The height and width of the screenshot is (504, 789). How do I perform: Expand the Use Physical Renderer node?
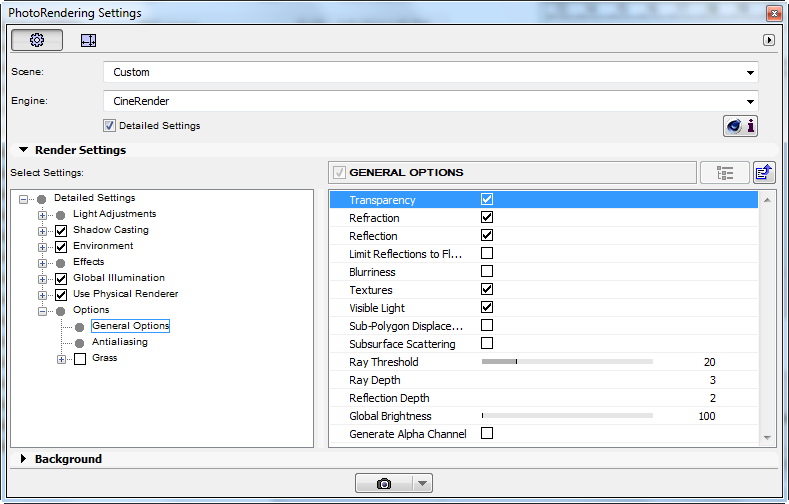[42, 295]
